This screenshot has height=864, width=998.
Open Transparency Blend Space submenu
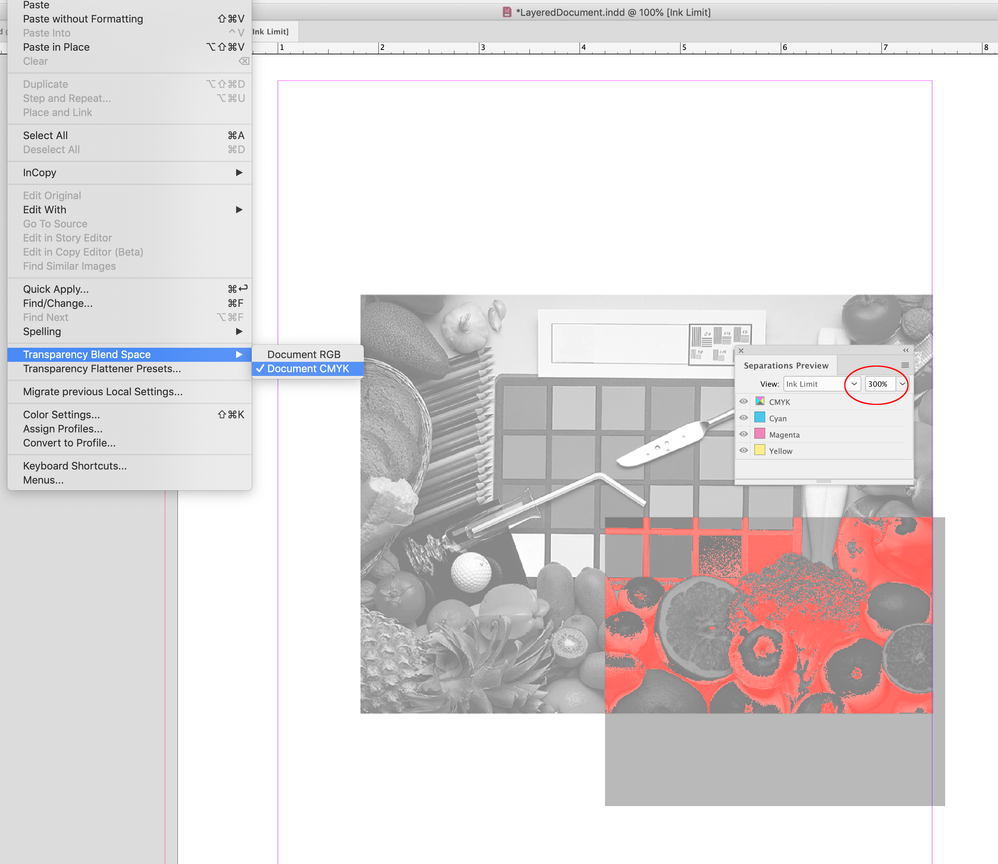click(129, 355)
